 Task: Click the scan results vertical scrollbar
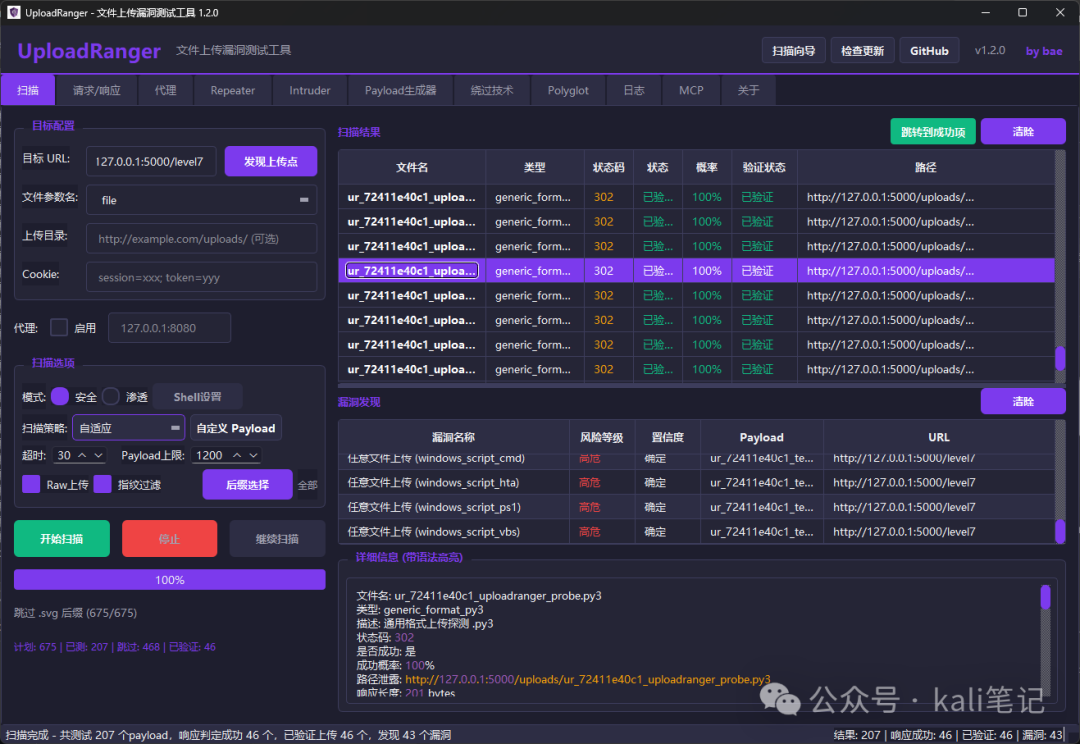point(1060,266)
